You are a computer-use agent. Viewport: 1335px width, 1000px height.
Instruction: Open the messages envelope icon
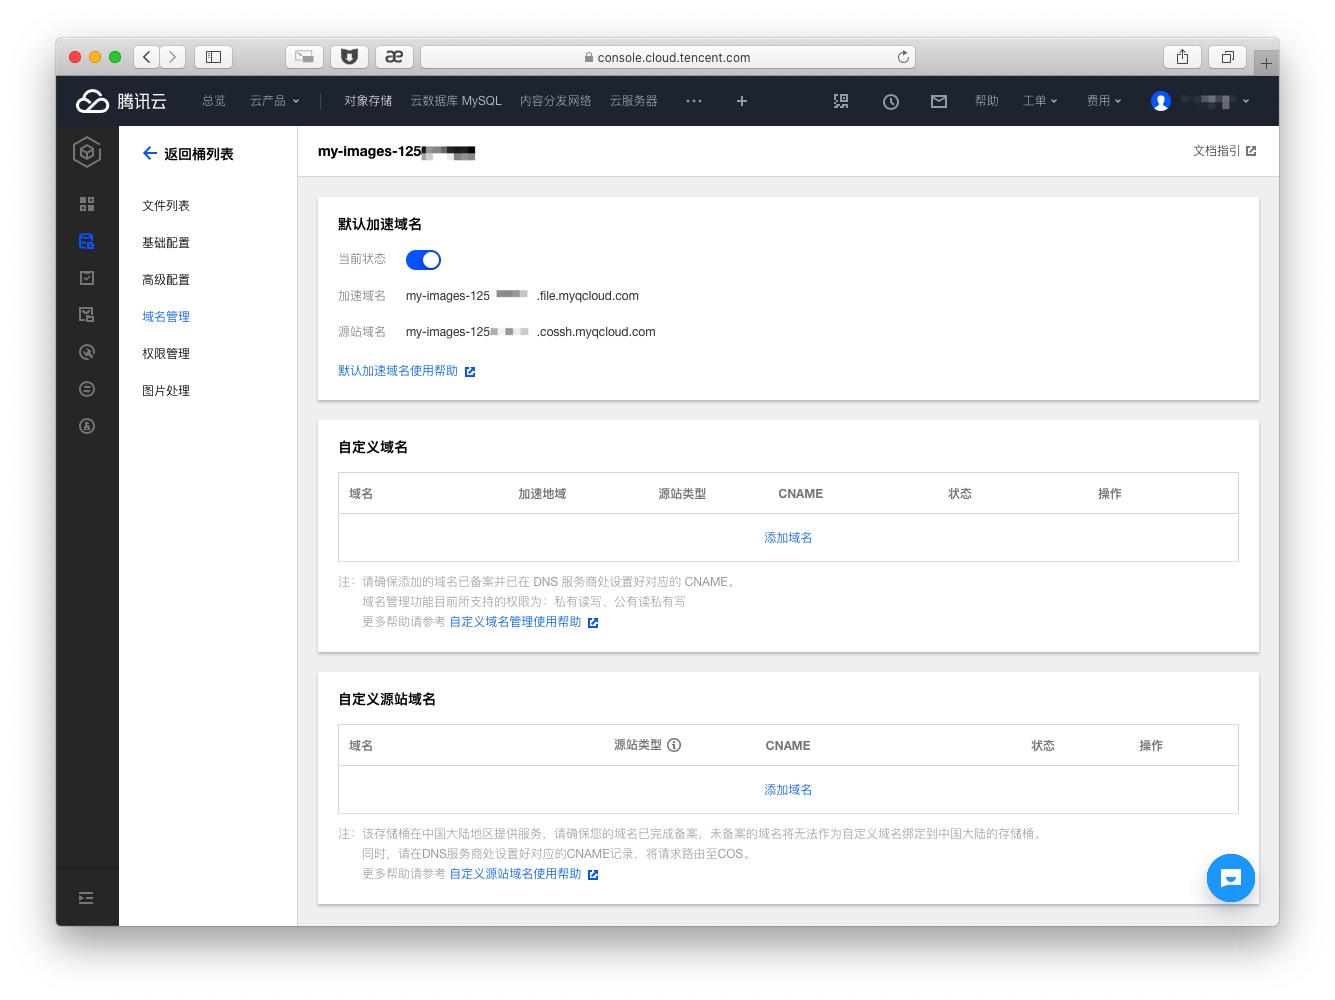point(938,101)
